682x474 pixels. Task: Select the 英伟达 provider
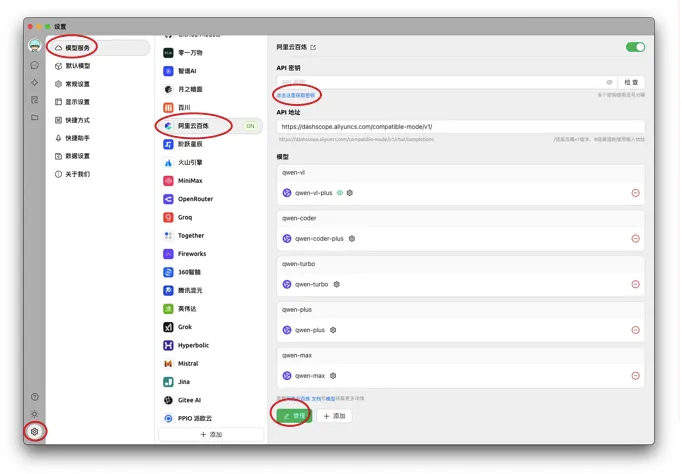pyautogui.click(x=211, y=308)
